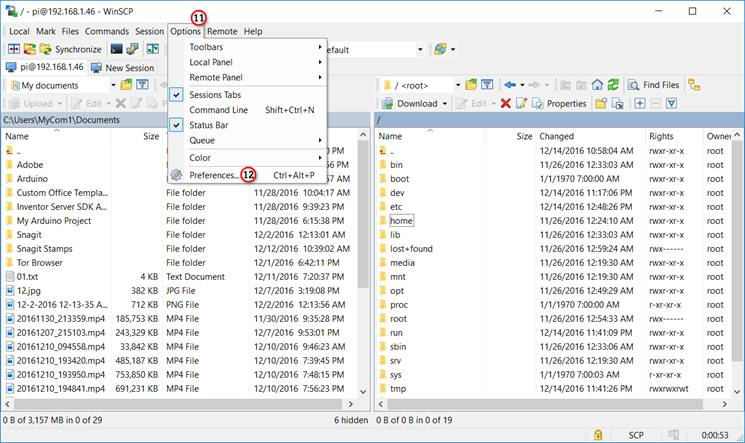
Task: Create new remote folder icon
Action: [x=601, y=103]
